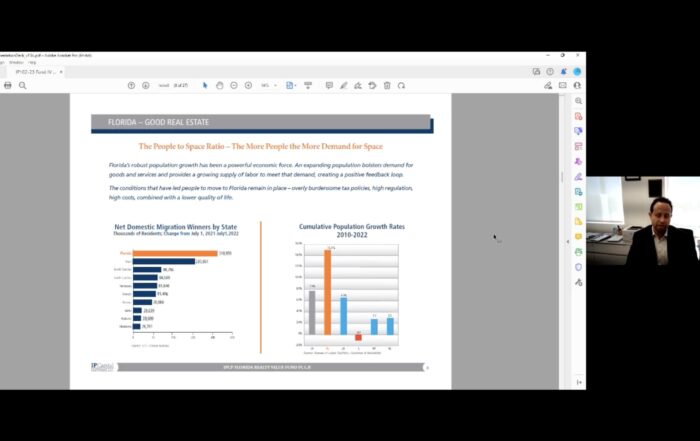Viewport: 700px width, 441px height.
Task: Zoom out with the minus button
Action: 234,86
